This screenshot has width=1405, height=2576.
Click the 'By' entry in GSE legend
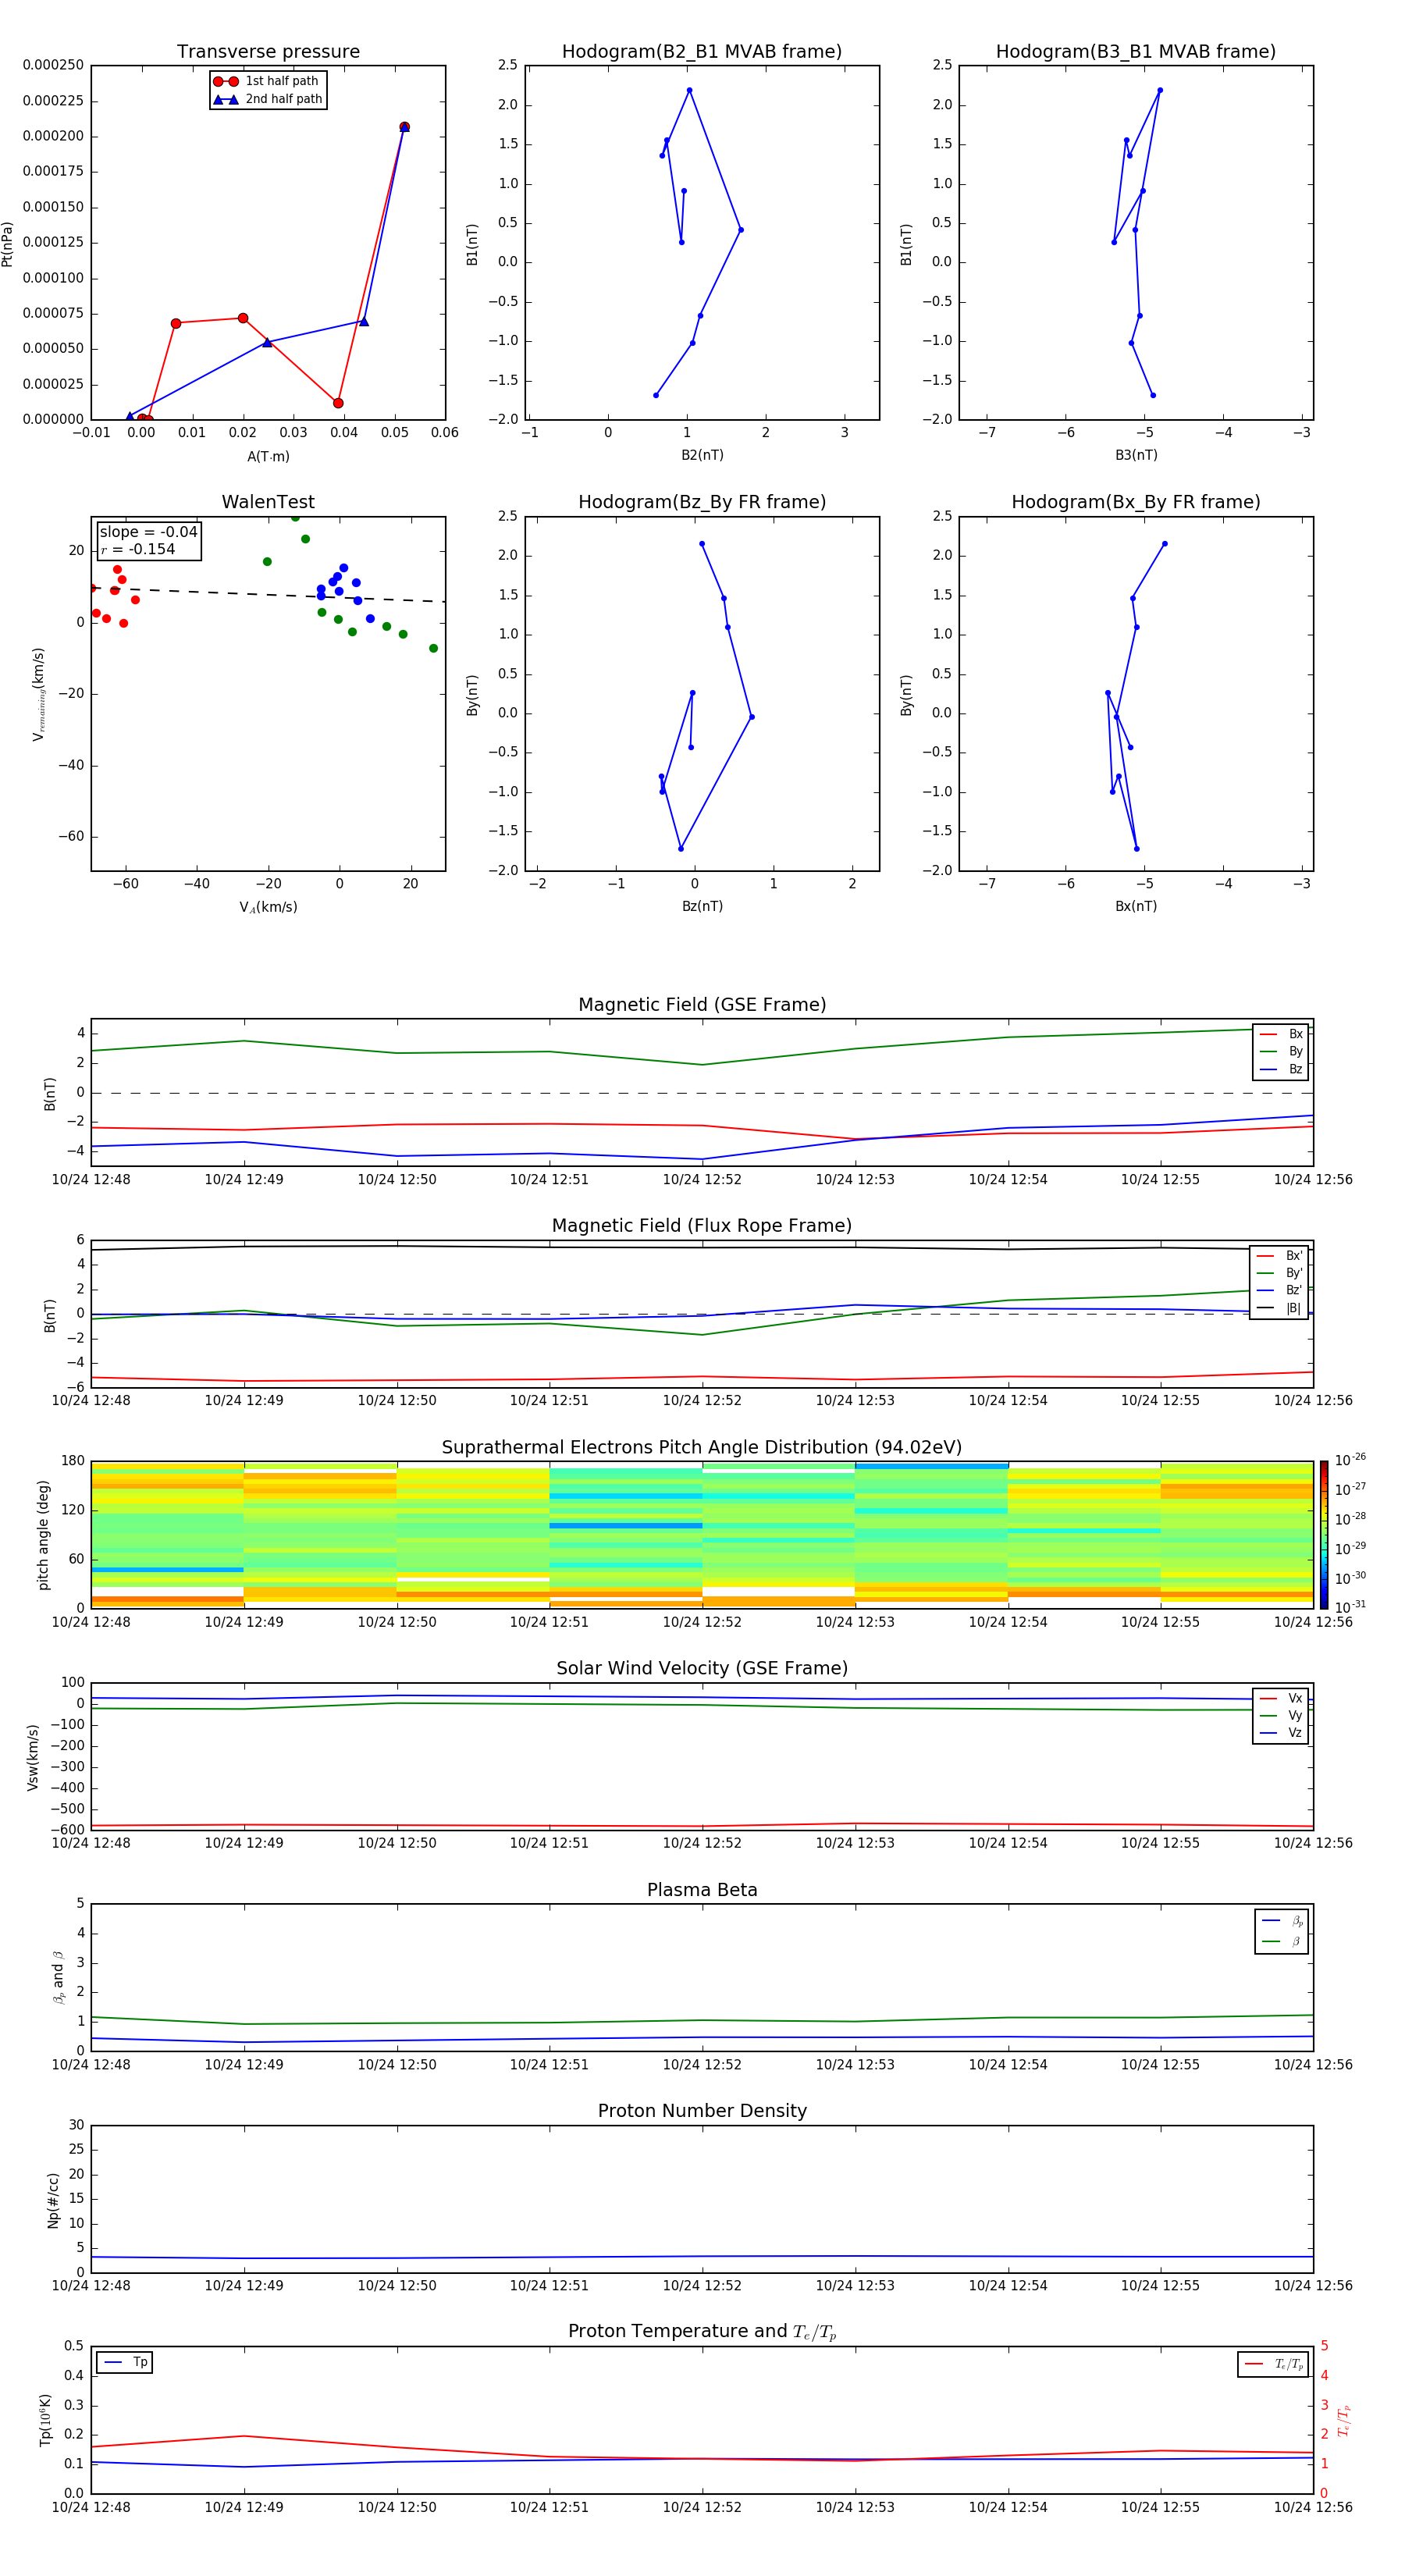[1282, 1052]
